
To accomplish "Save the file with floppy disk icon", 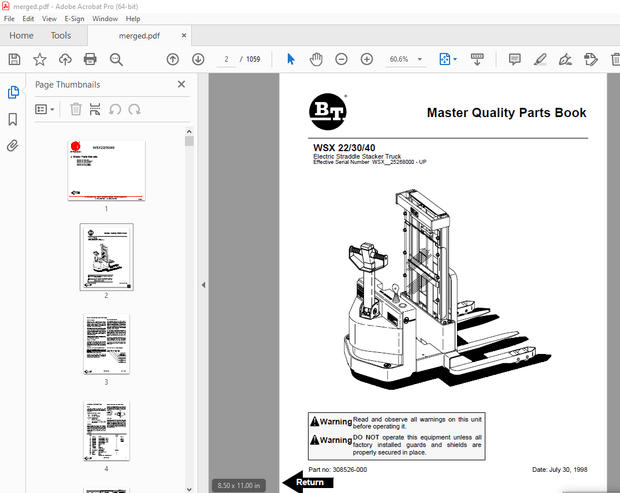I will pyautogui.click(x=15, y=59).
